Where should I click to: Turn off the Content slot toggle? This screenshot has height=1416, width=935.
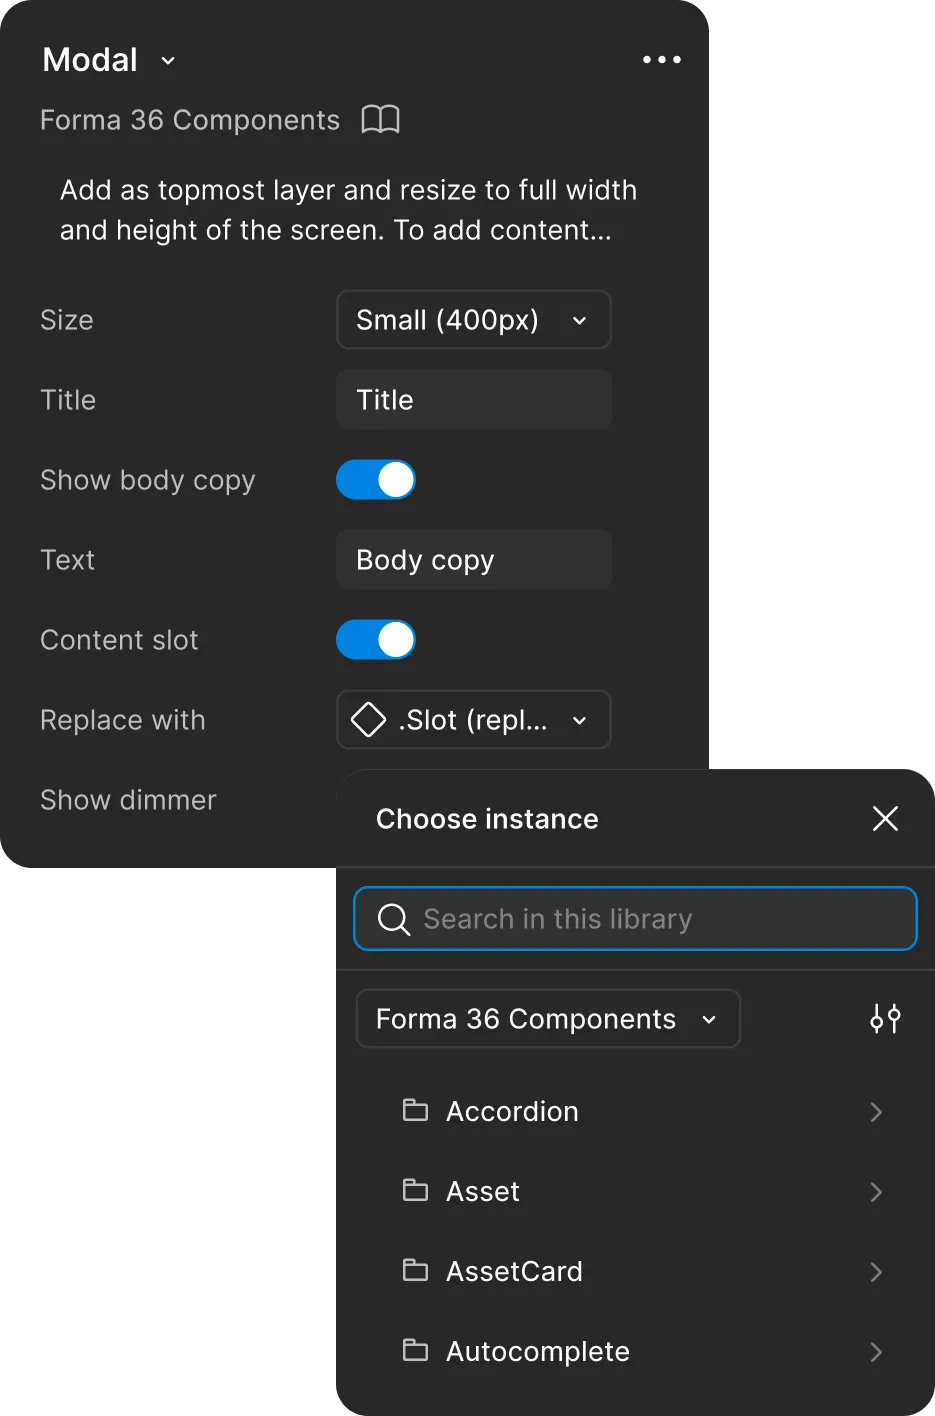375,640
